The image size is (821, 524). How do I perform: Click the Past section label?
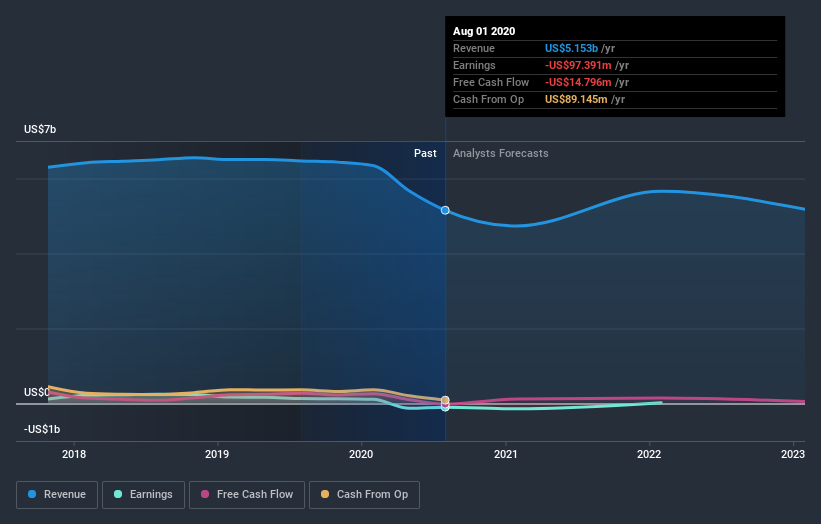click(425, 153)
